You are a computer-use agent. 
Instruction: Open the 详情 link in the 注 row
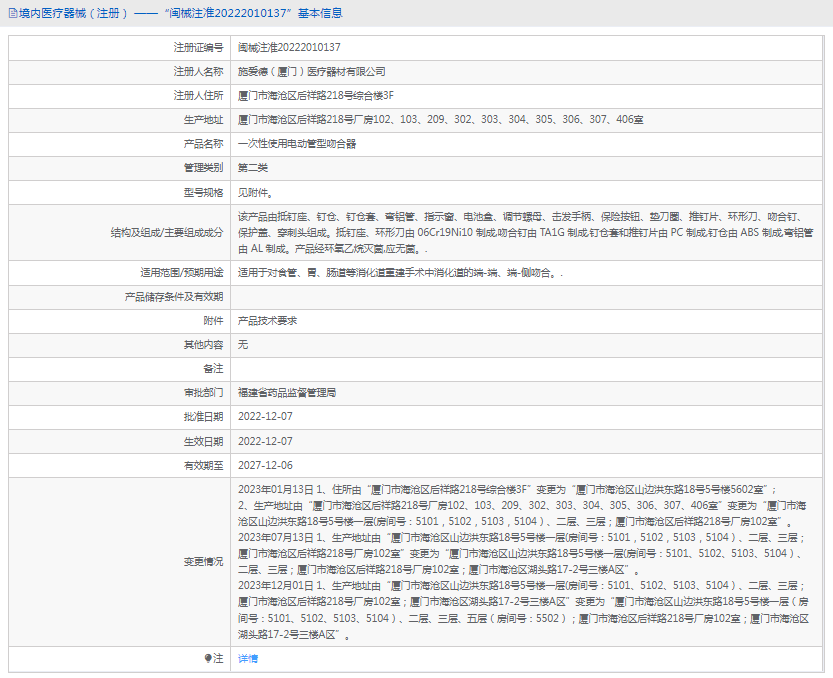(x=248, y=658)
